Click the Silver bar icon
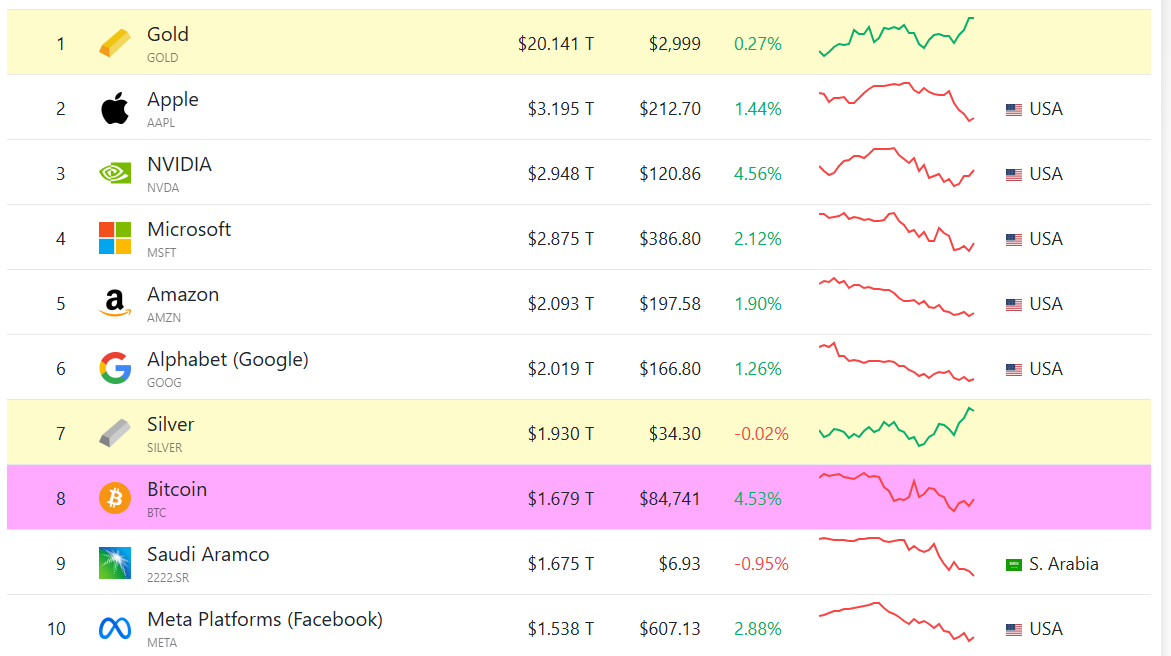The height and width of the screenshot is (656, 1171). pyautogui.click(x=115, y=433)
